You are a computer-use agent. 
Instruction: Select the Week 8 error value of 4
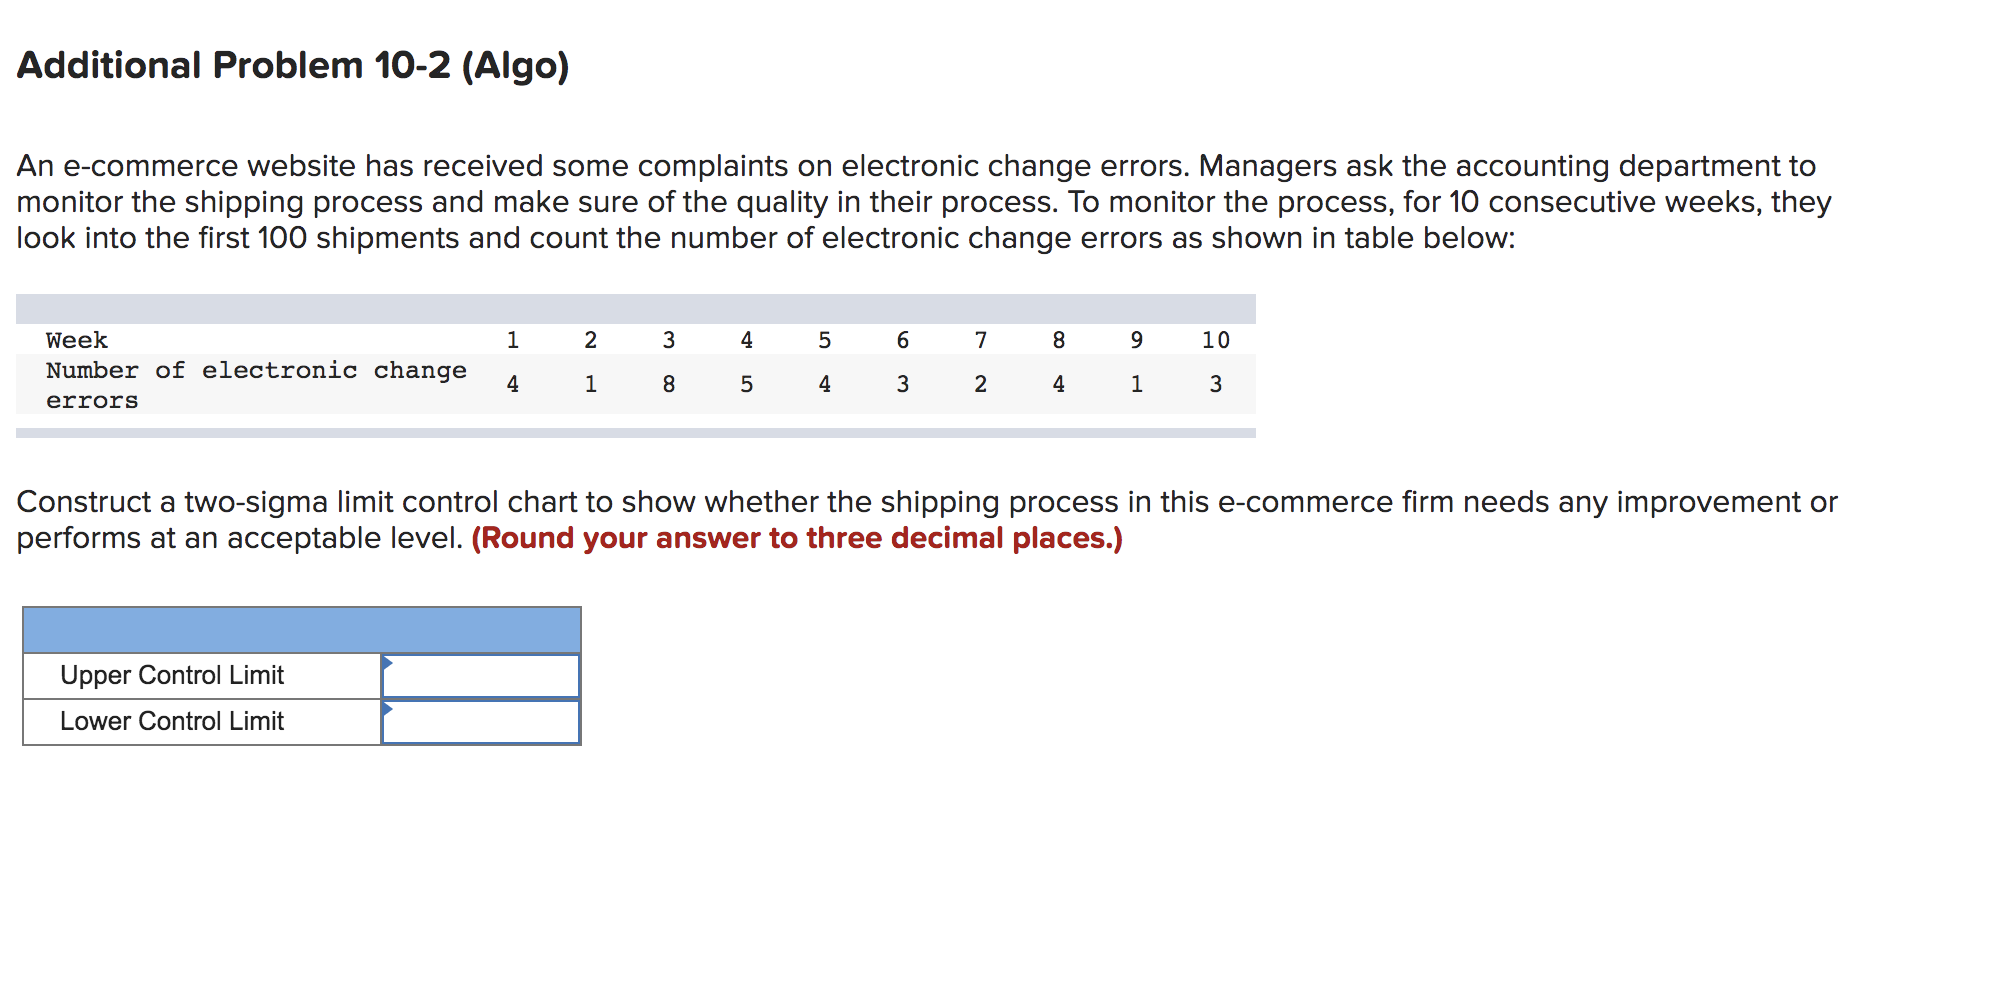(x=1059, y=383)
